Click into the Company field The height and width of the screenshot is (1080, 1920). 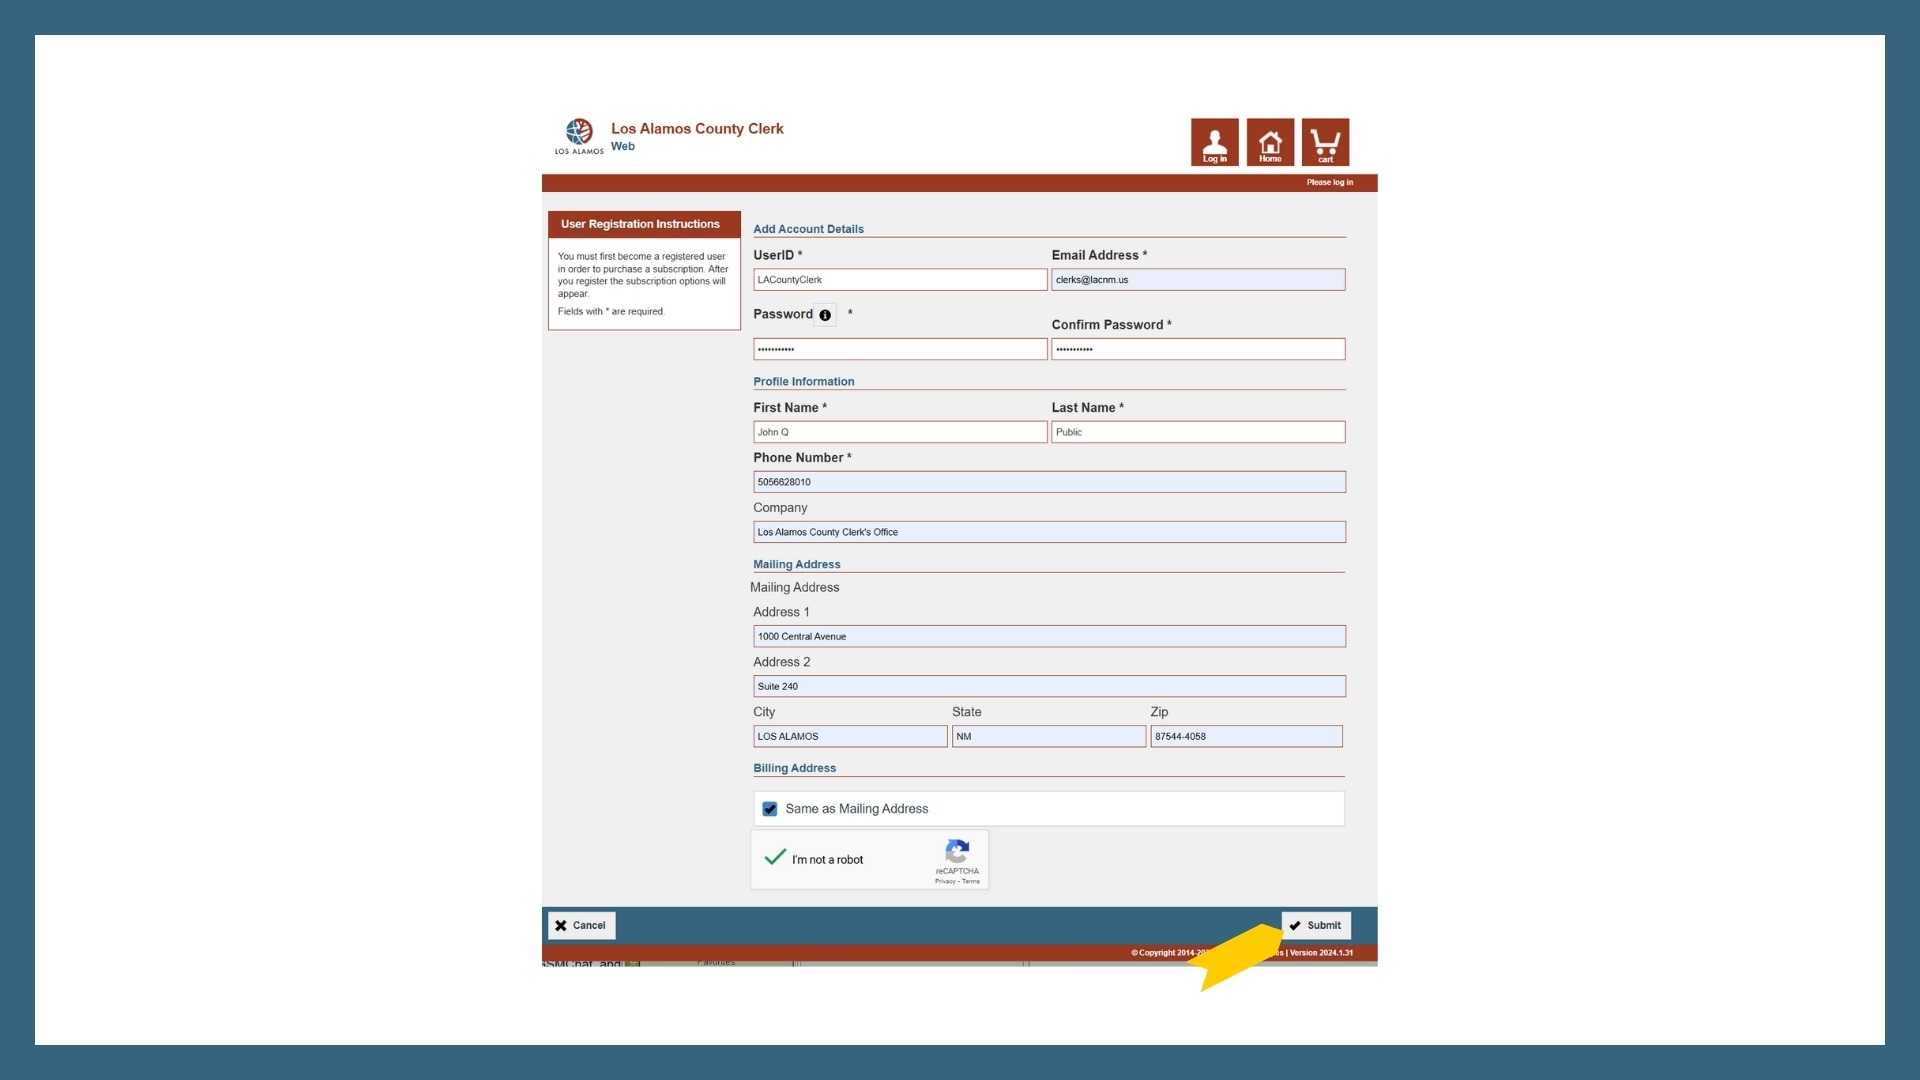tap(1049, 532)
